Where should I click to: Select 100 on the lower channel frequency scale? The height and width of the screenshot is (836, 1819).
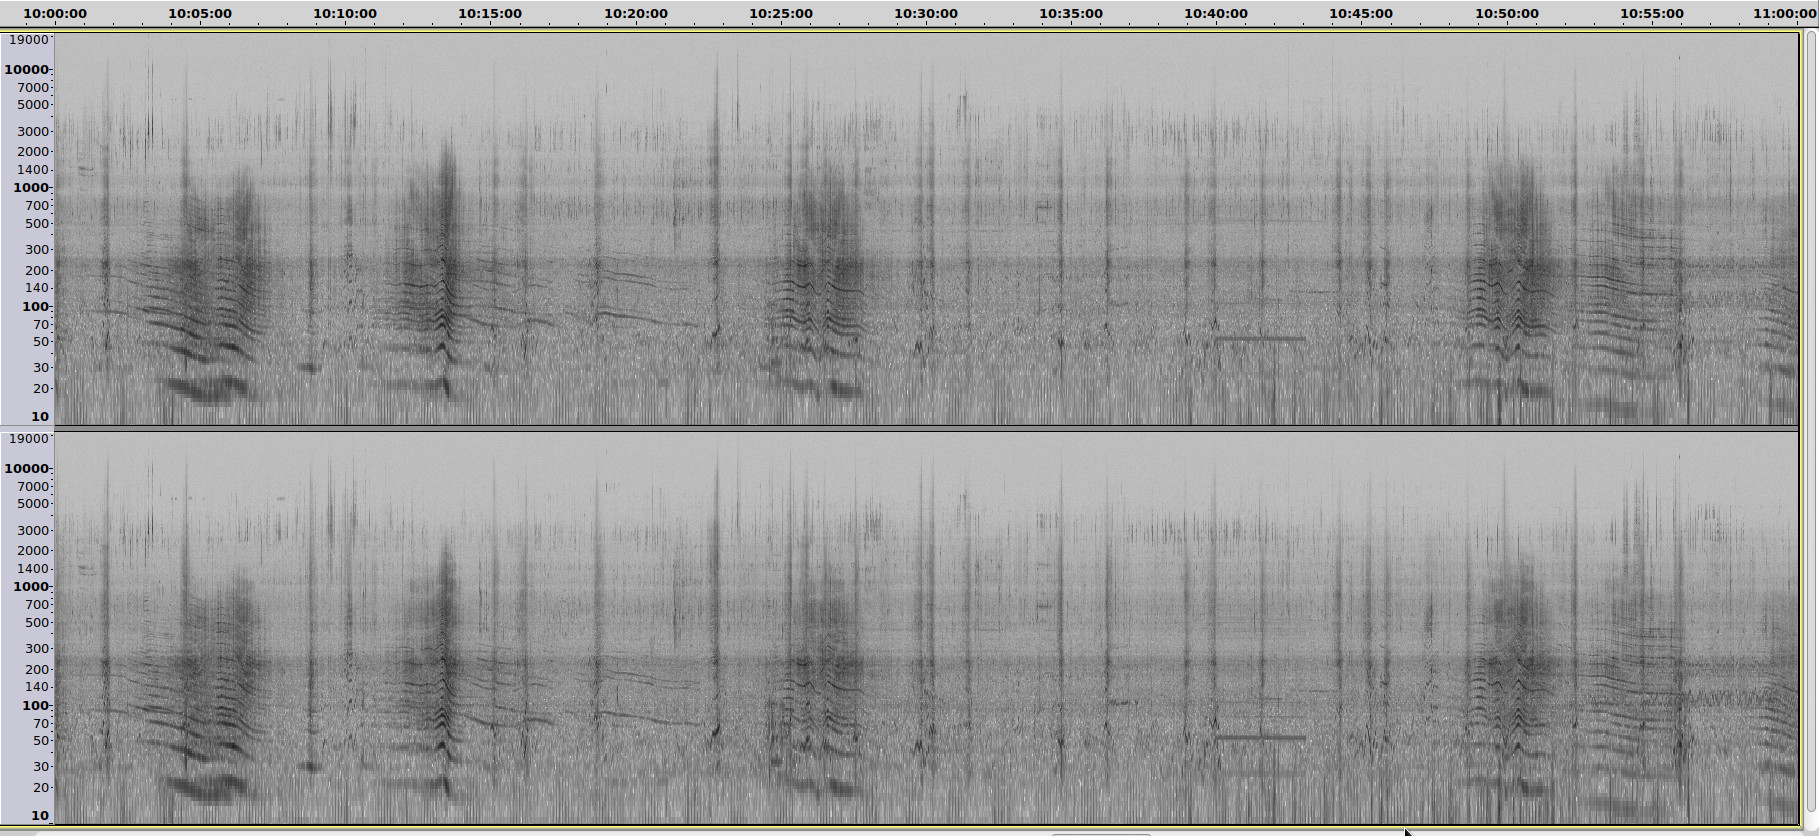click(x=36, y=706)
